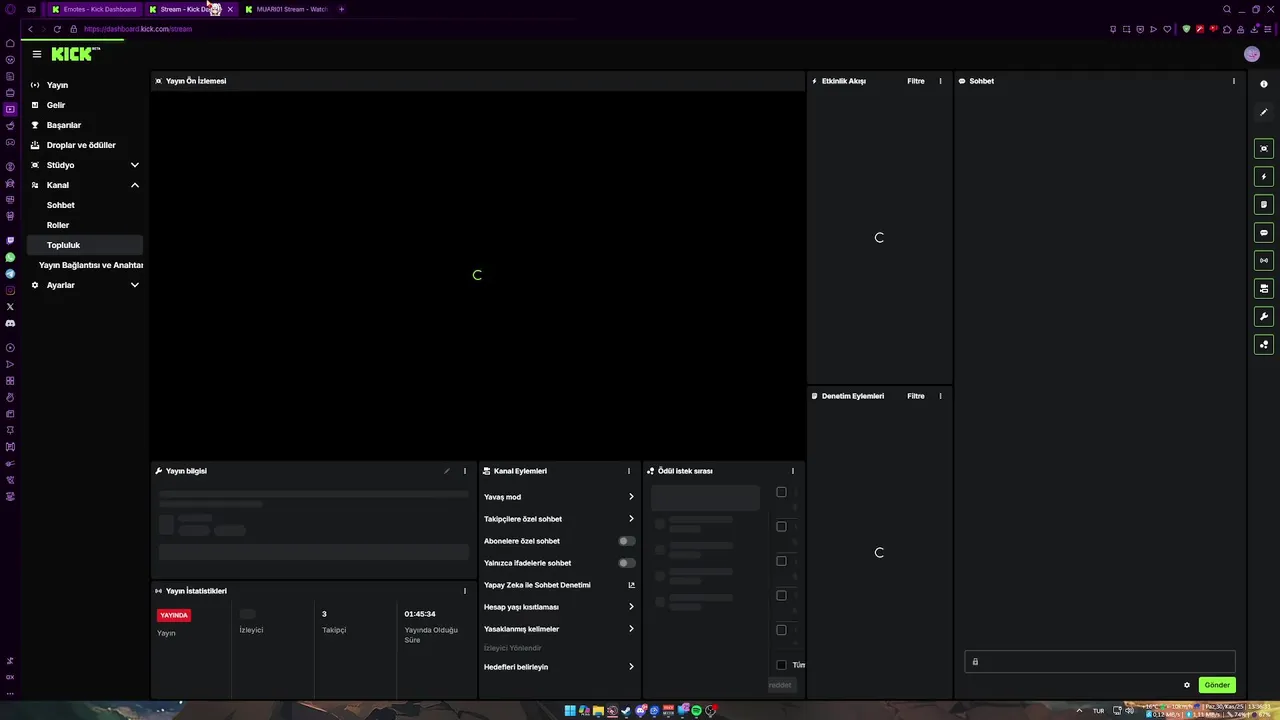Image resolution: width=1280 pixels, height=720 pixels.
Task: Open the external-link icon for Yapay Zeka Sohbet Denetimi
Action: click(631, 585)
